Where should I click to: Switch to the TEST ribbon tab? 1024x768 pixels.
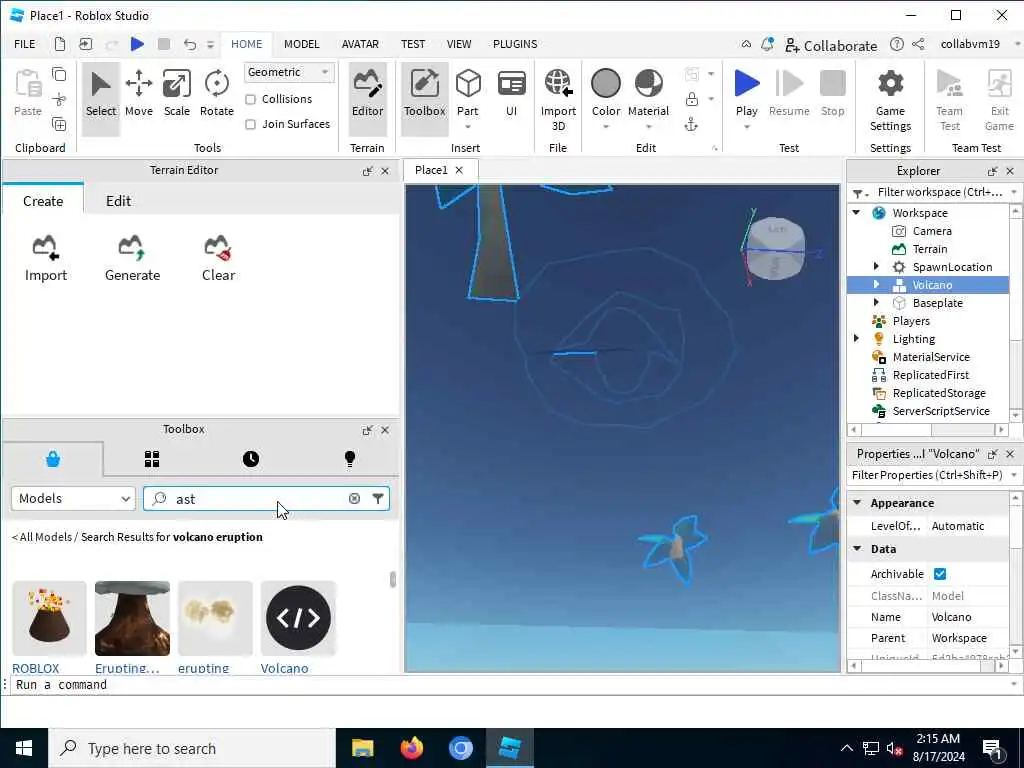tap(413, 44)
